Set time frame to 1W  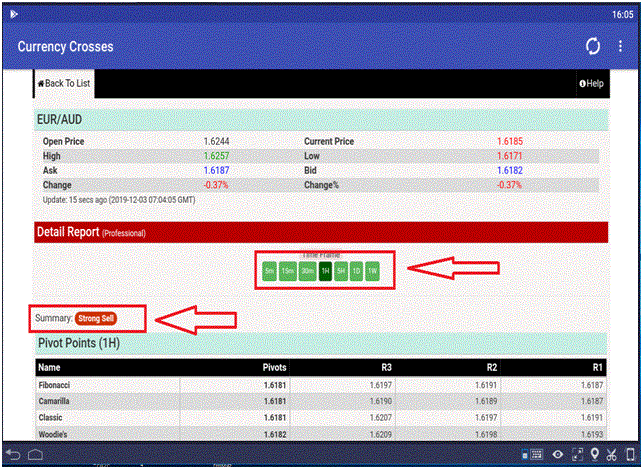click(x=372, y=271)
